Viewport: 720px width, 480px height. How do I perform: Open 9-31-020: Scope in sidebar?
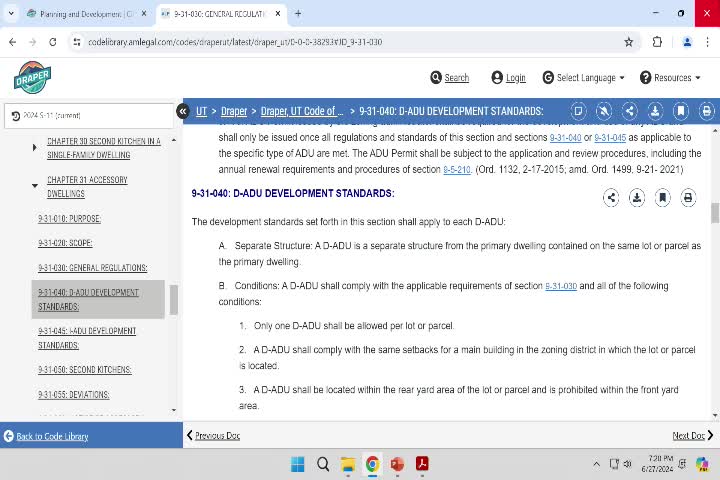pyautogui.click(x=65, y=243)
